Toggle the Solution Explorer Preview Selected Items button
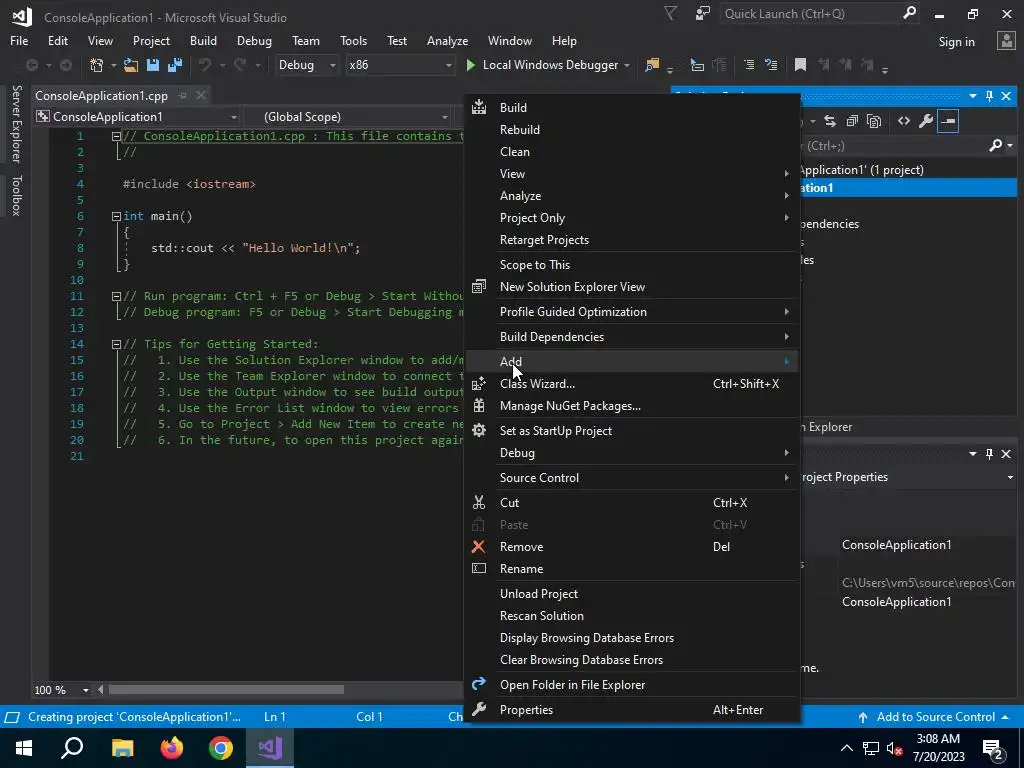This screenshot has width=1024, height=768. (948, 121)
